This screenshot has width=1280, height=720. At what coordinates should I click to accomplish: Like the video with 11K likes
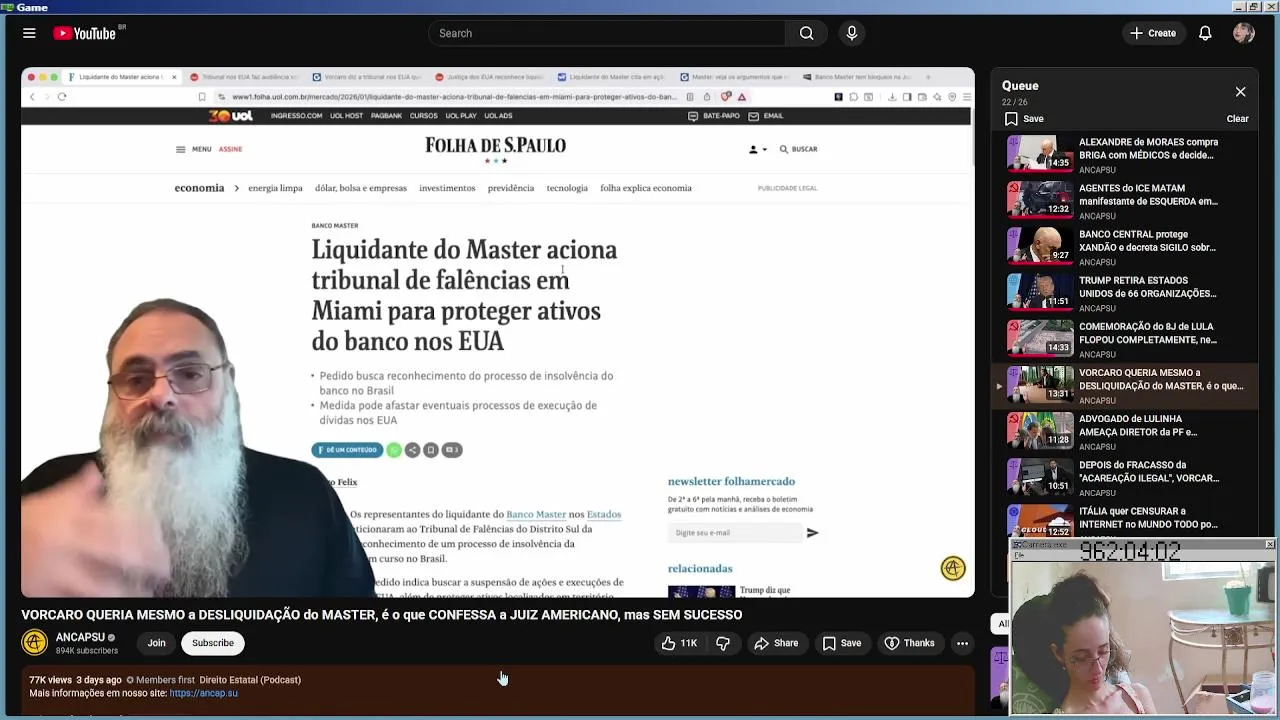pyautogui.click(x=679, y=643)
